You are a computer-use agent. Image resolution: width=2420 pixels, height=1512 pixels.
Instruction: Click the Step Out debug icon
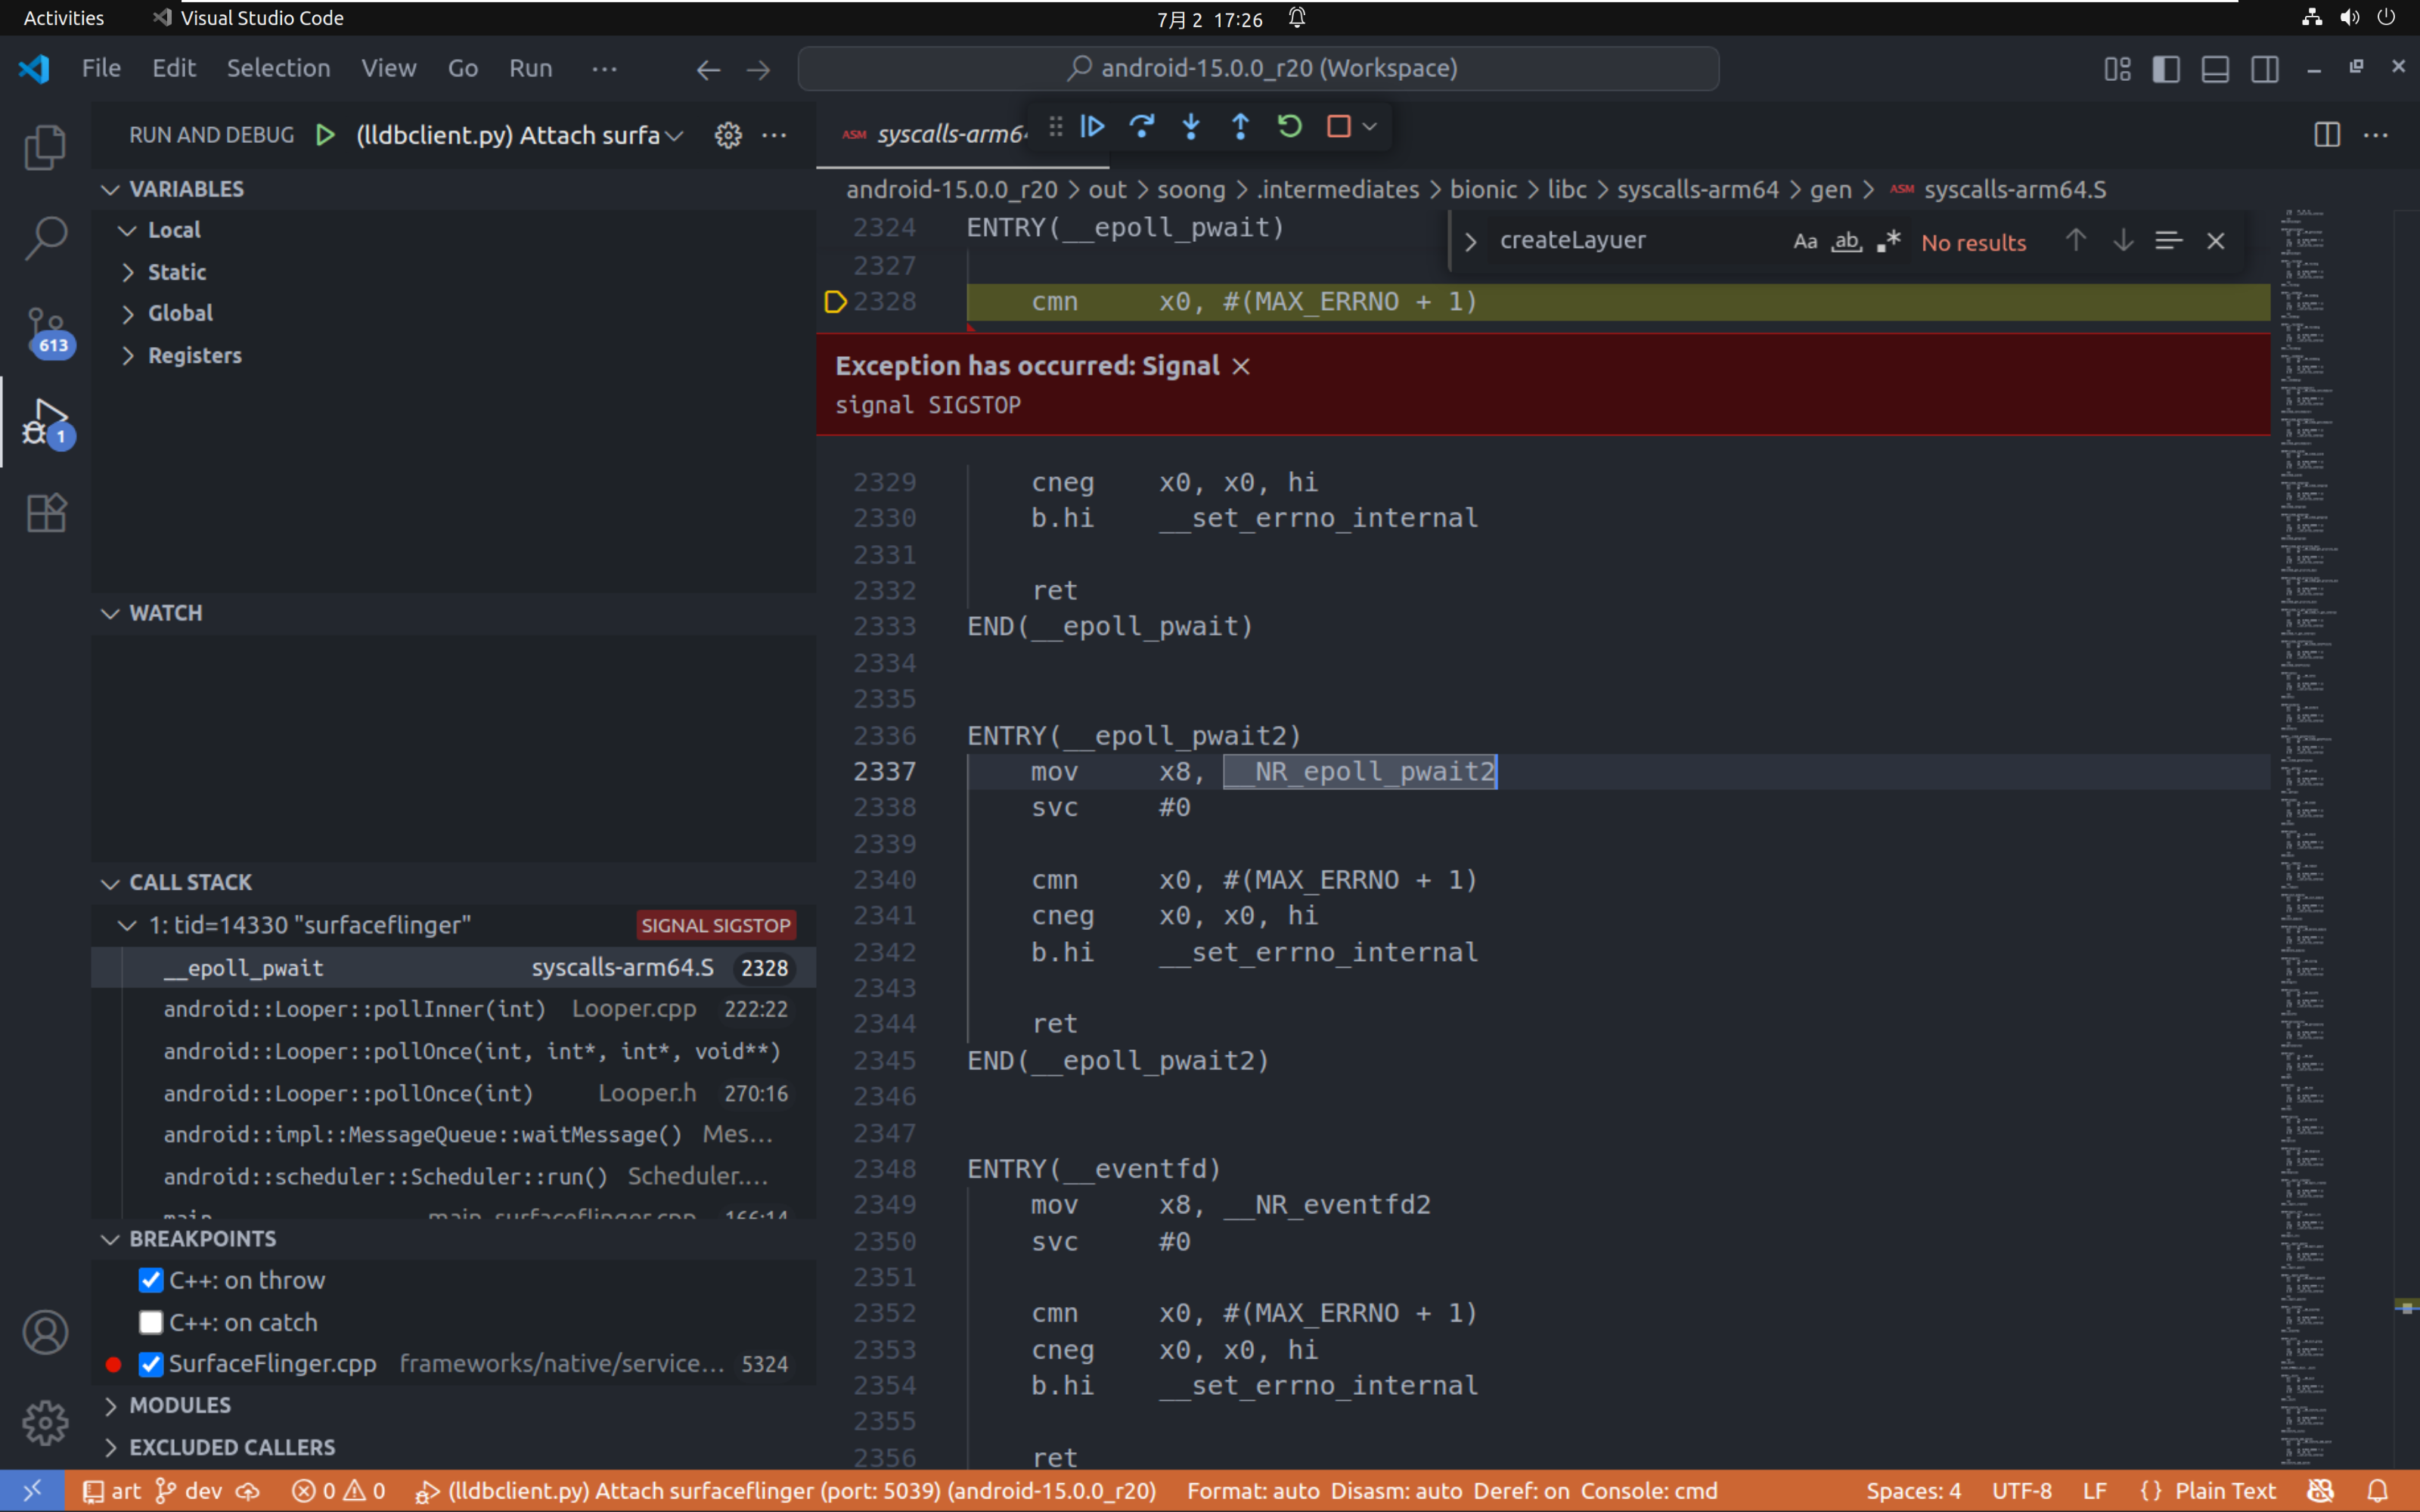click(1240, 127)
